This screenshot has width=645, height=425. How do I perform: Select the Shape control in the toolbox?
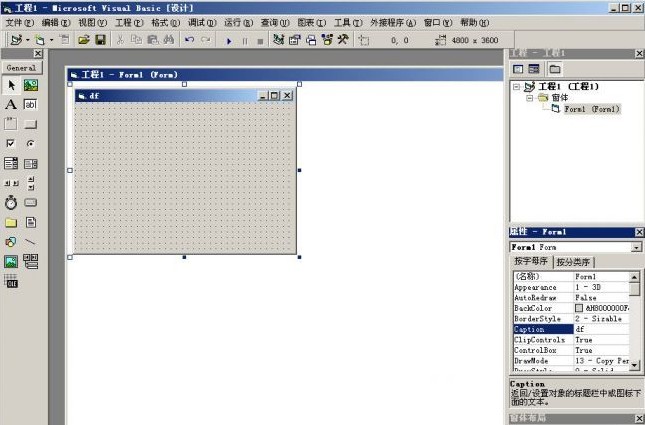[x=11, y=242]
